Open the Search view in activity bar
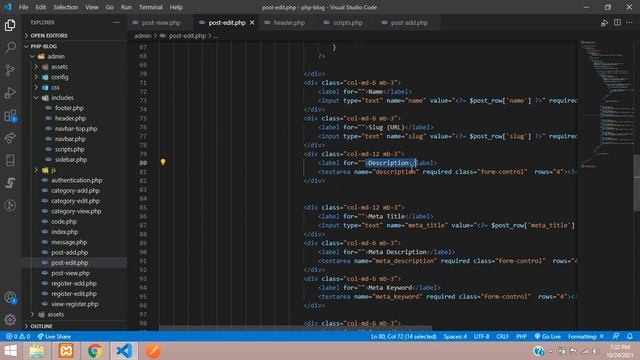The height and width of the screenshot is (360, 640). (x=10, y=47)
